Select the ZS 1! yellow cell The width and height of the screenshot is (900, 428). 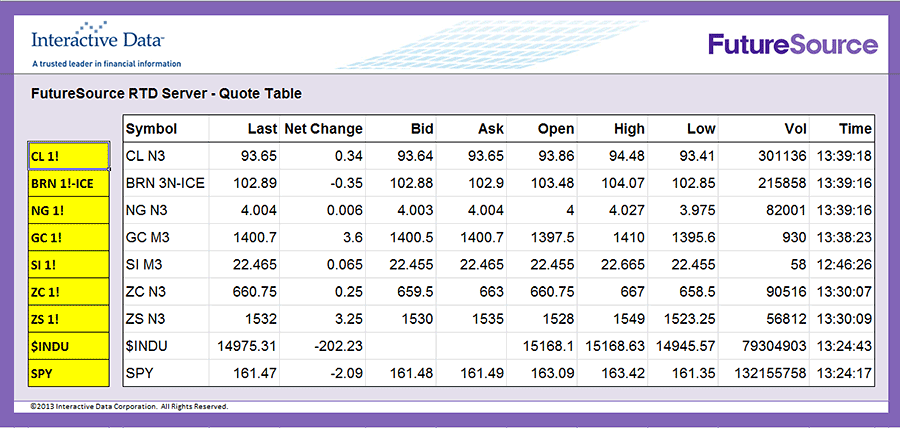click(x=68, y=319)
